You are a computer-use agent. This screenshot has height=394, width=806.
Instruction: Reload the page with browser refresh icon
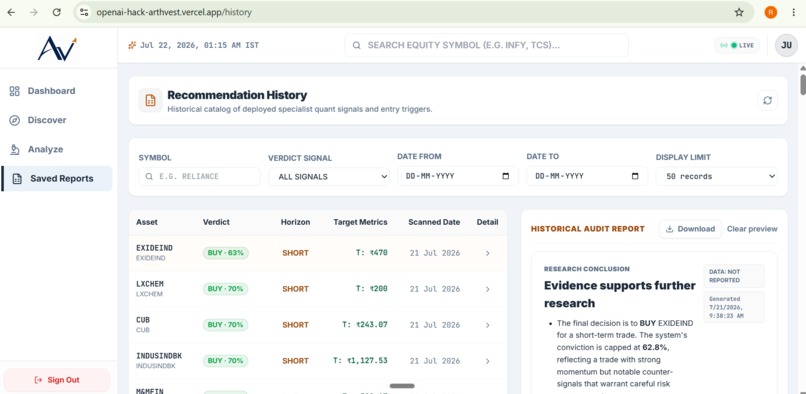point(57,12)
